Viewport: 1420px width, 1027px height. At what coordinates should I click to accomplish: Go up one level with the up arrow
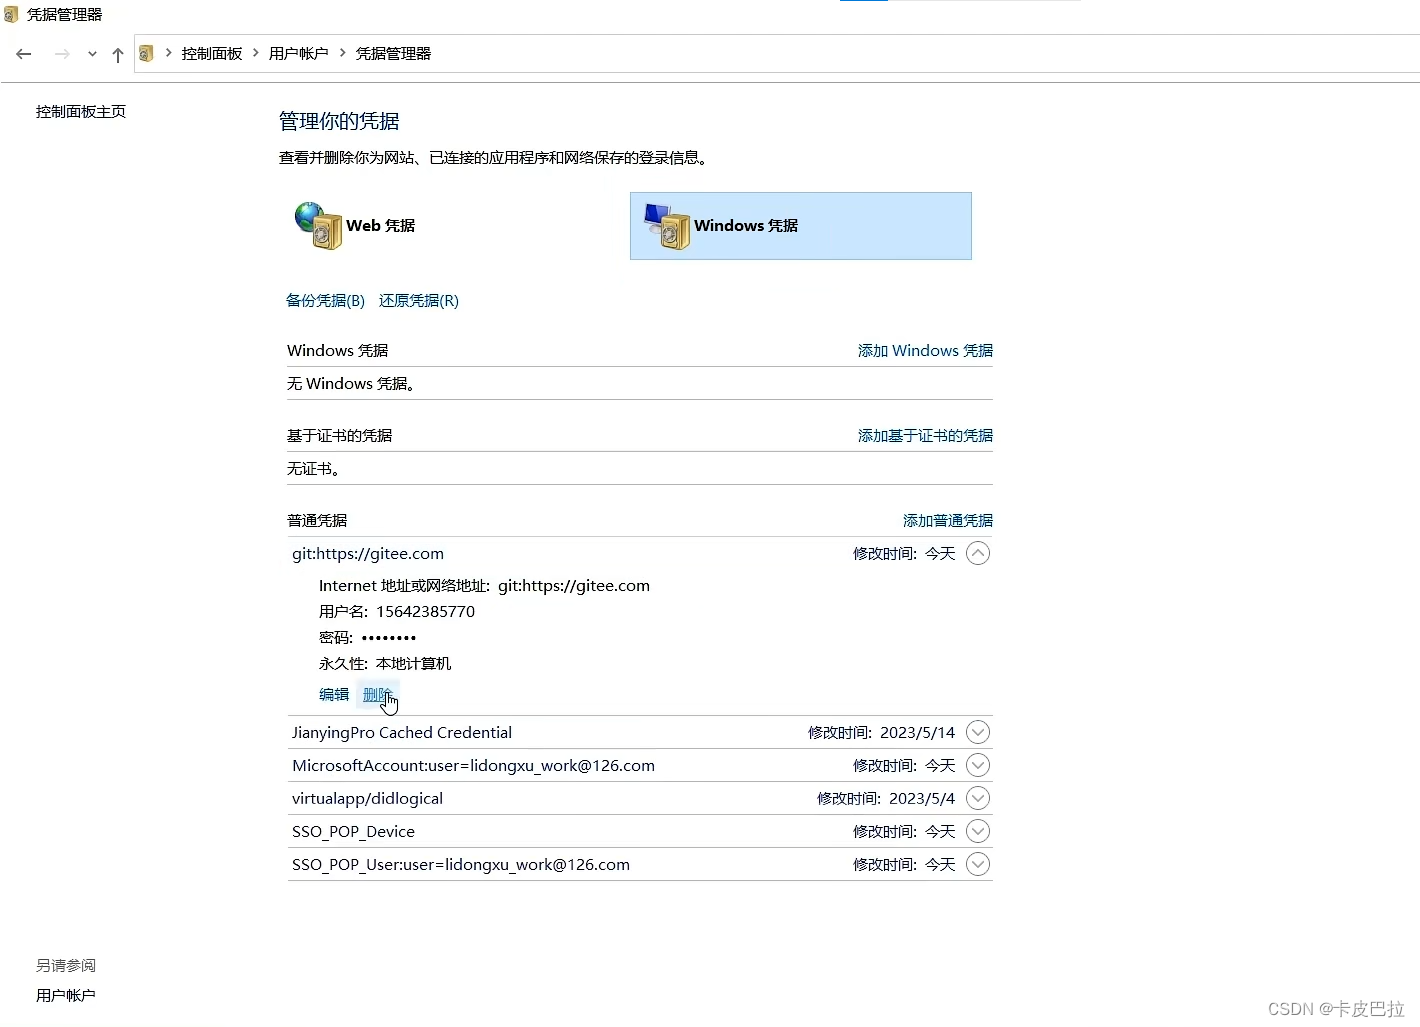point(118,54)
